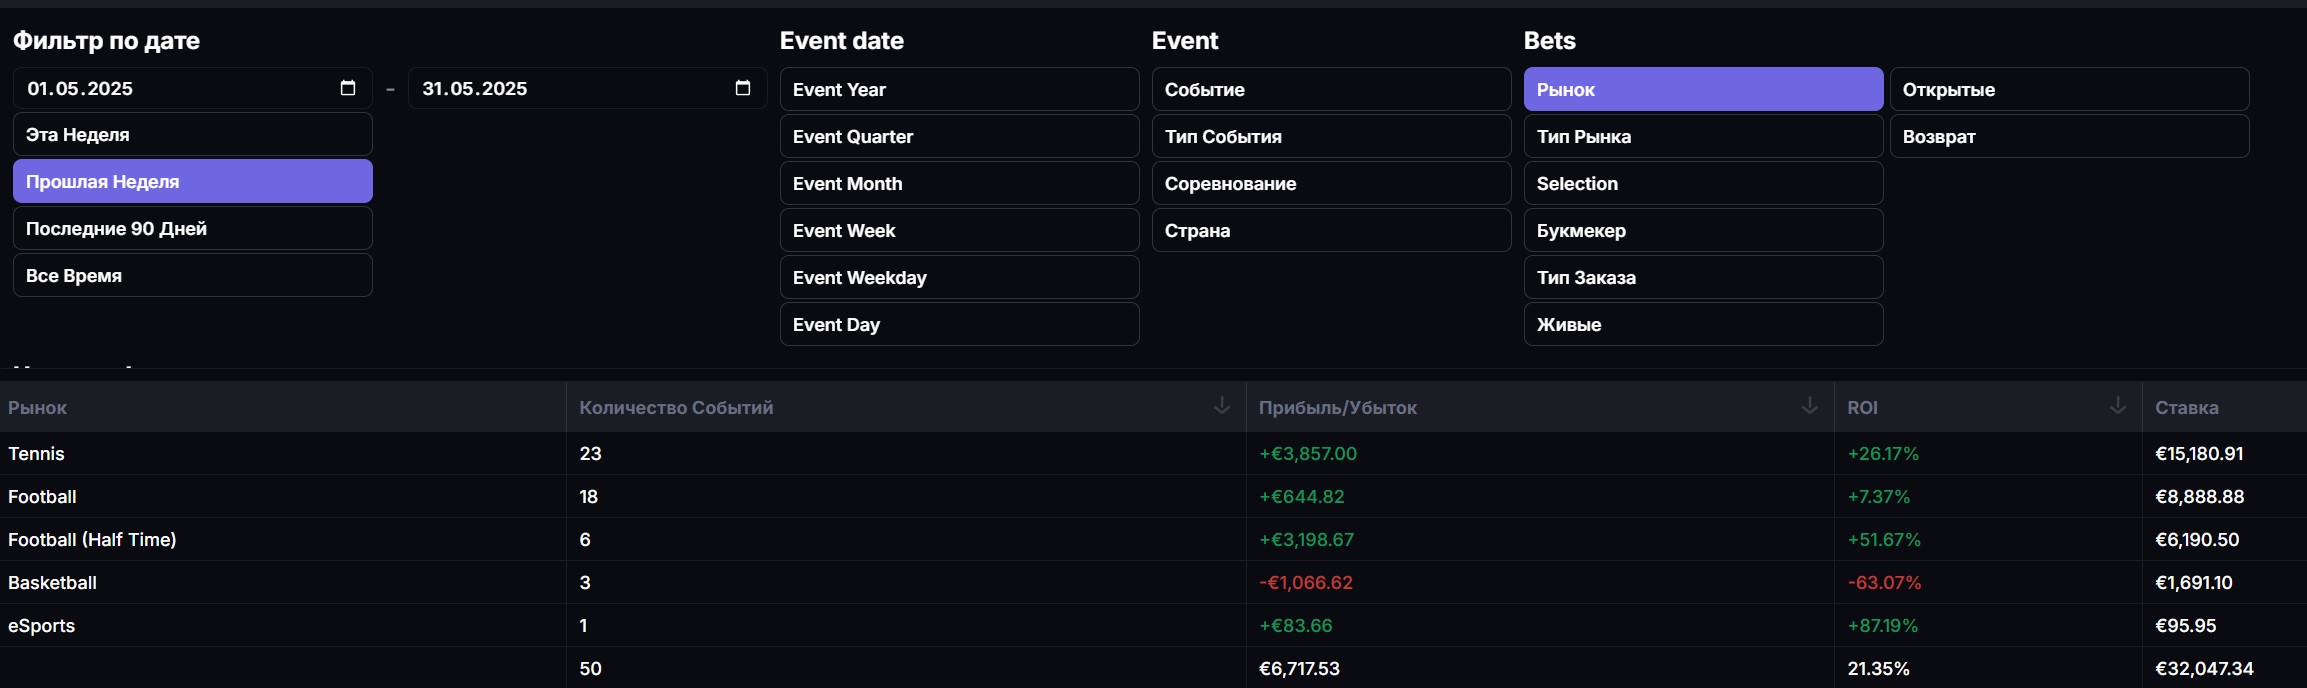Sort by ROI column arrow icon
This screenshot has width=2307, height=688.
click(x=2117, y=405)
